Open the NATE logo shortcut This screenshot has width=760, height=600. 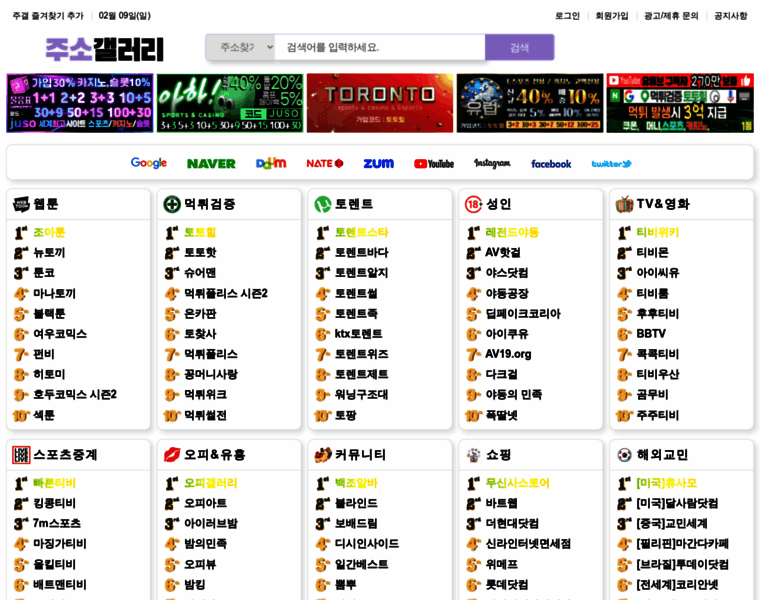tap(325, 163)
